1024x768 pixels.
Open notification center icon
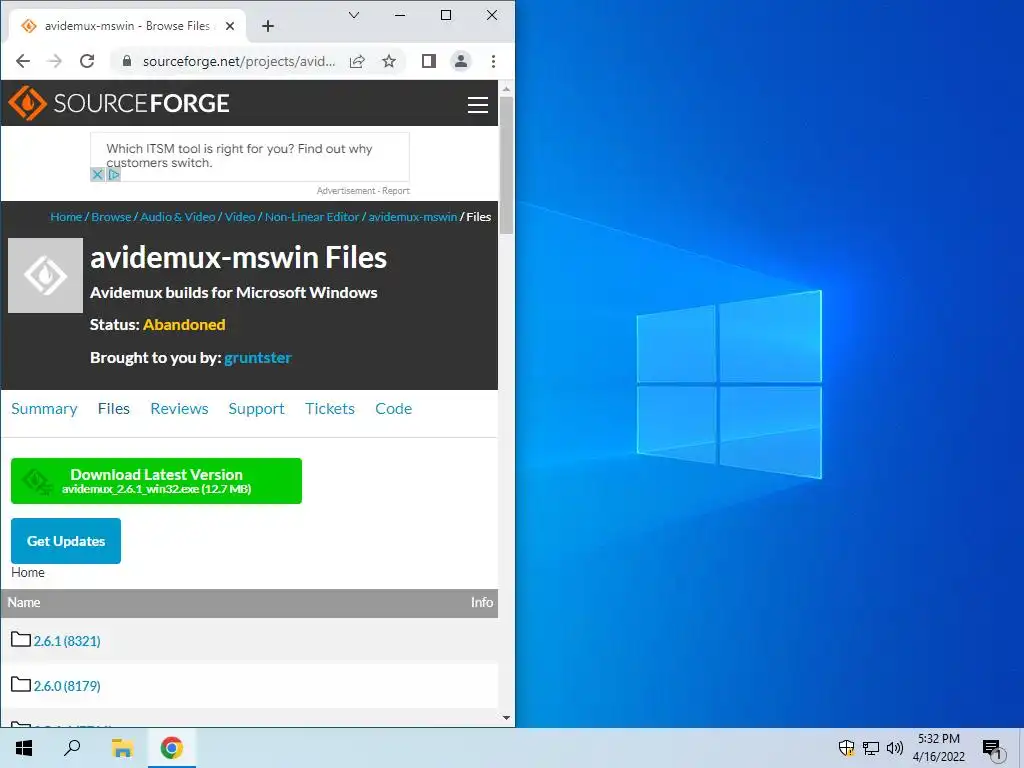tap(992, 748)
